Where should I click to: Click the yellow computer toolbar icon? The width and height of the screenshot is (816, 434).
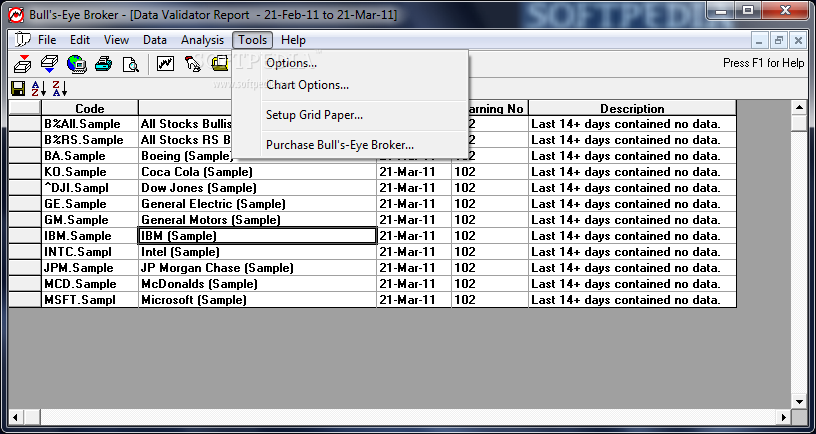220,63
